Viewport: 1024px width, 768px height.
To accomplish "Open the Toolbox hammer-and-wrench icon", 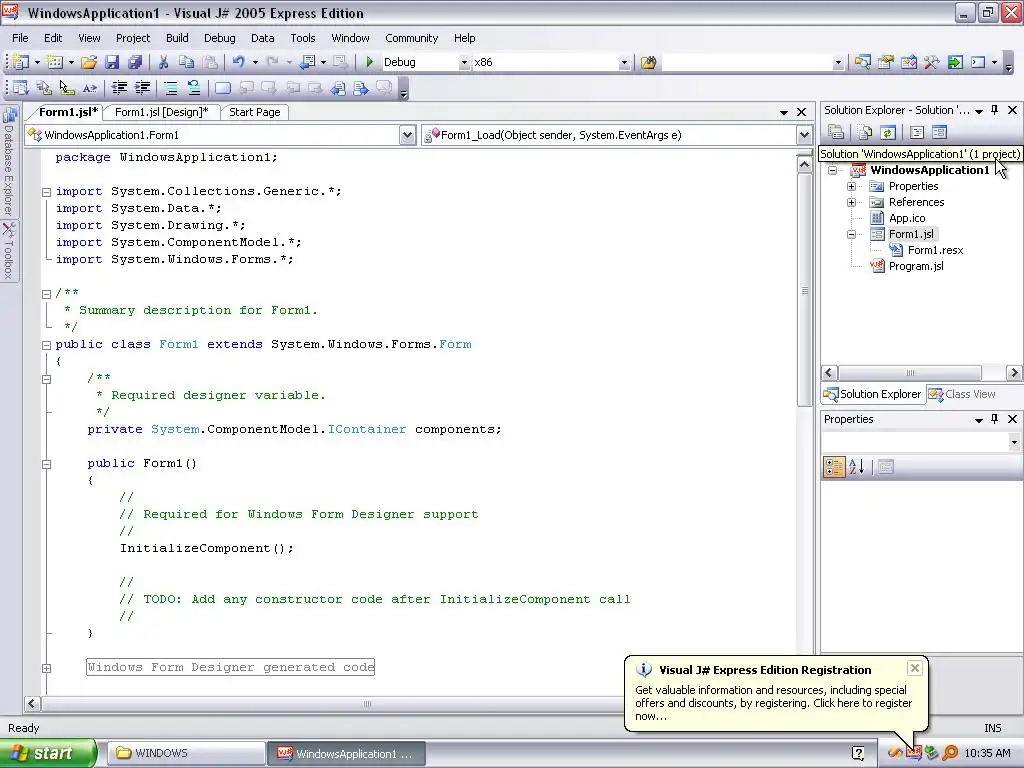I will tap(931, 62).
